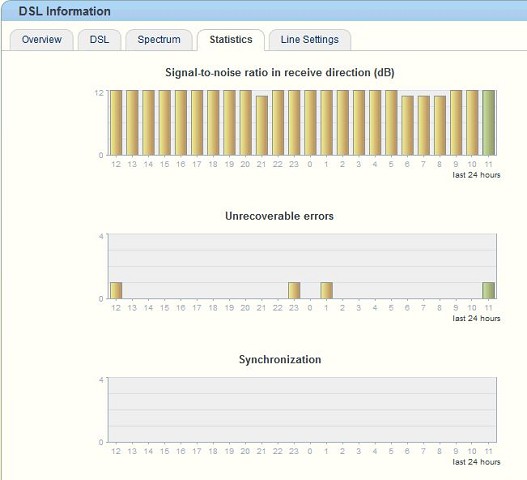
Task: Select the Spectrum tab
Action: tap(159, 40)
